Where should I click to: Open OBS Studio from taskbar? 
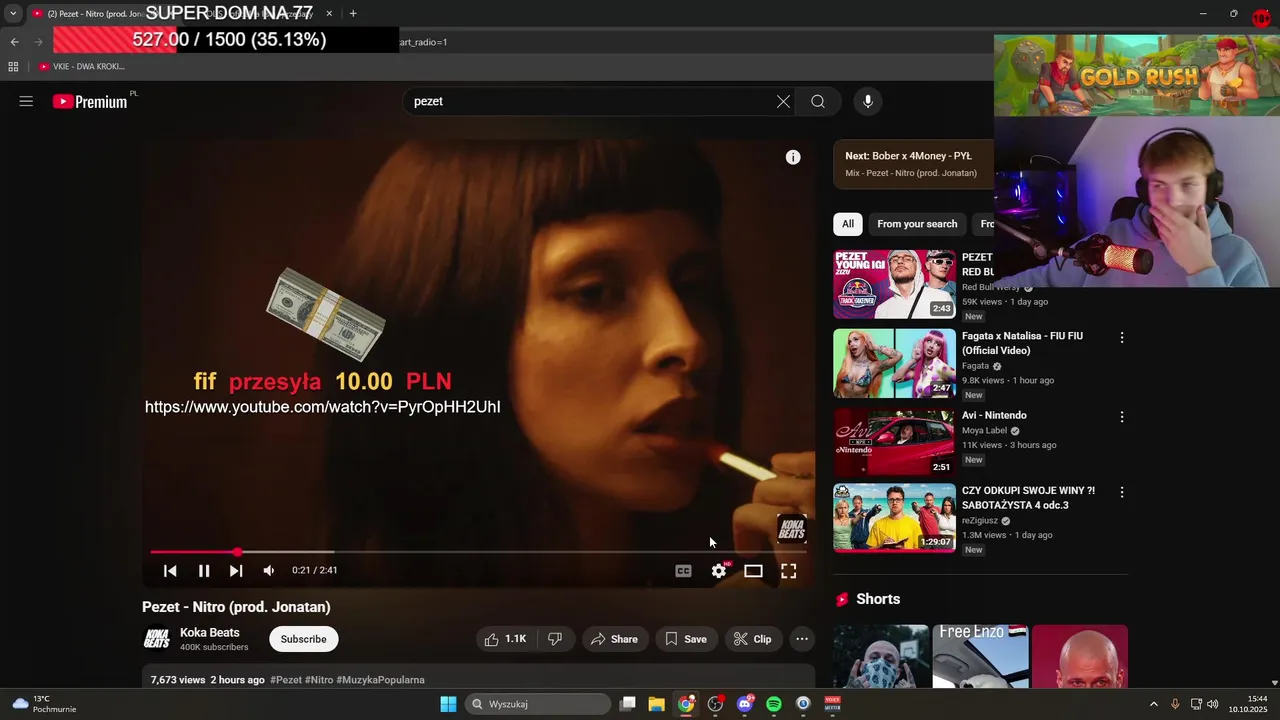click(715, 704)
